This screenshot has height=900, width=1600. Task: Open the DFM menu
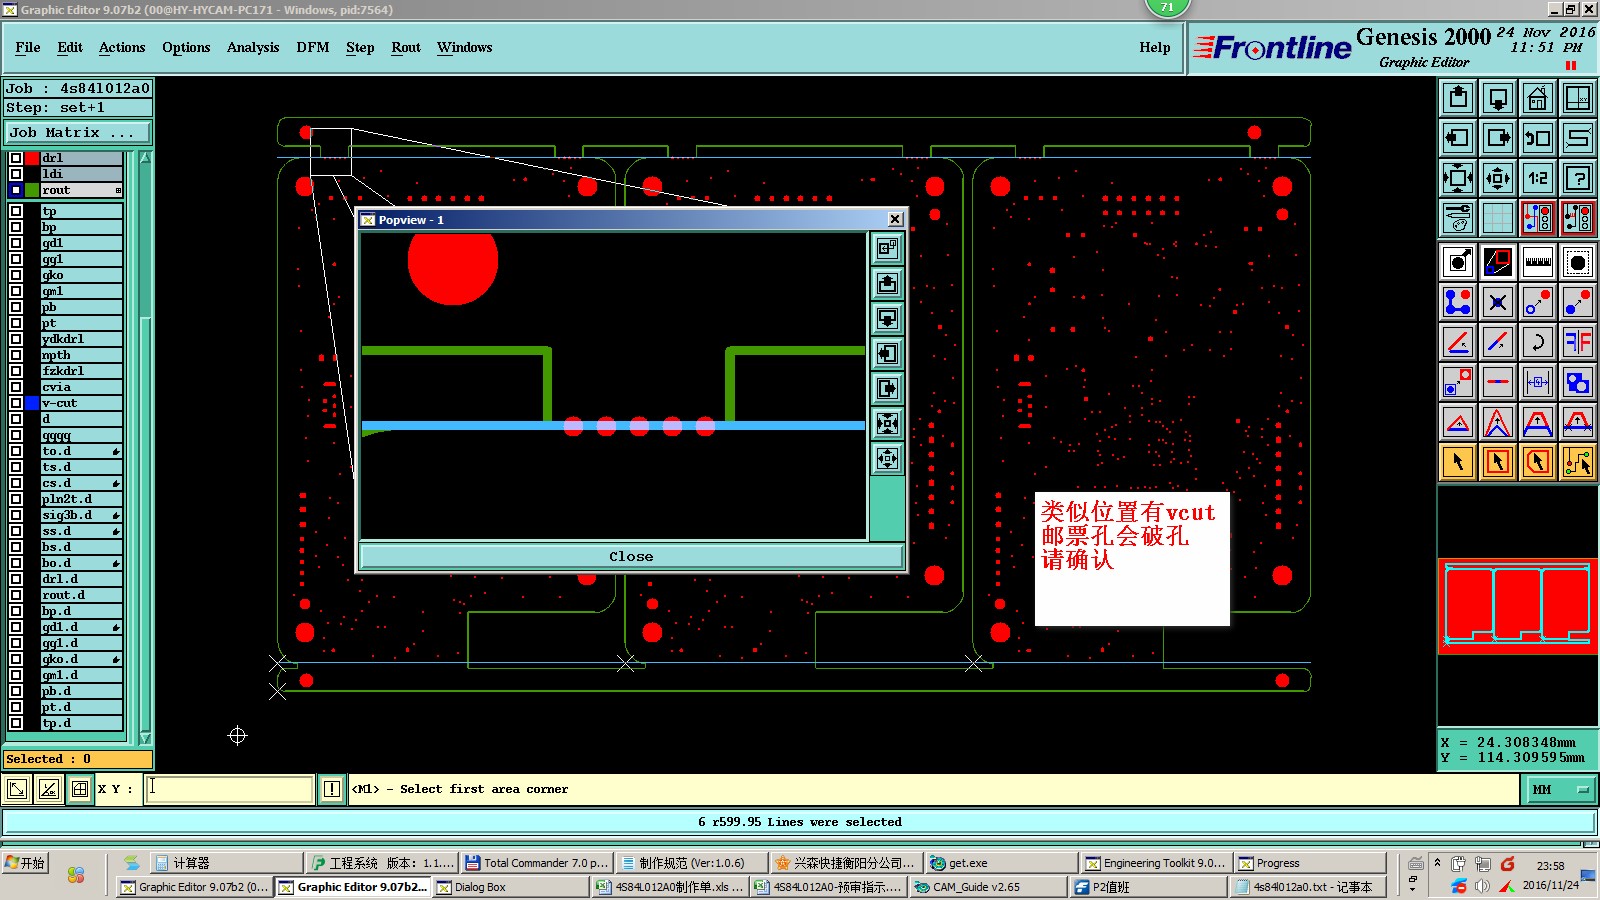(313, 47)
